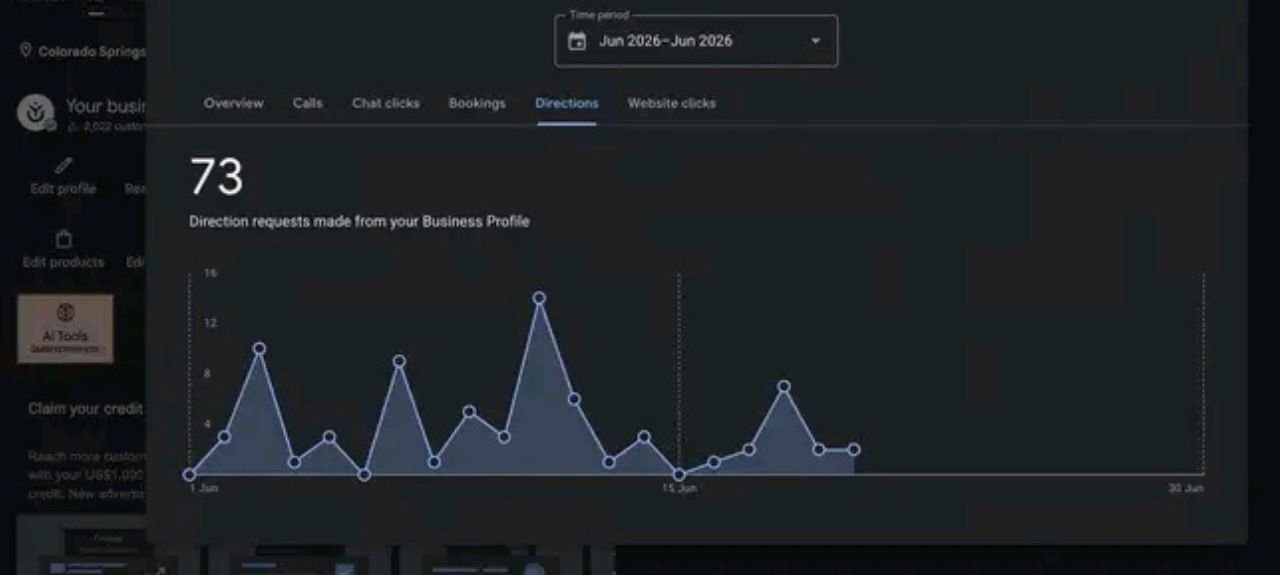Viewport: 1280px width, 575px height.
Task: Open the Website clicks tab
Action: [672, 103]
